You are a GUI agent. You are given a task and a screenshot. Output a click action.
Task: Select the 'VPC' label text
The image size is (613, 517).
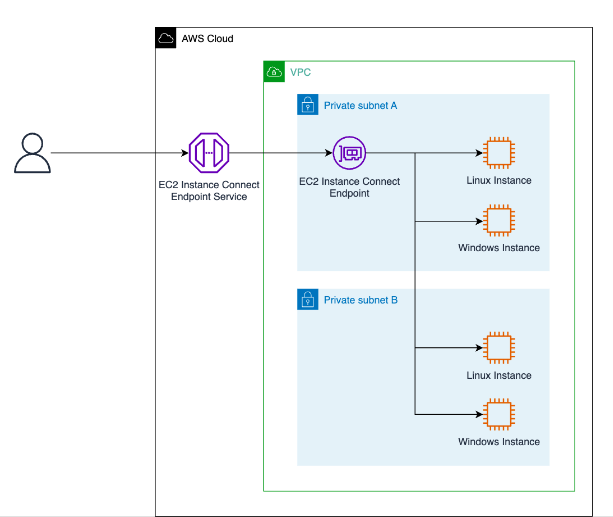click(300, 72)
